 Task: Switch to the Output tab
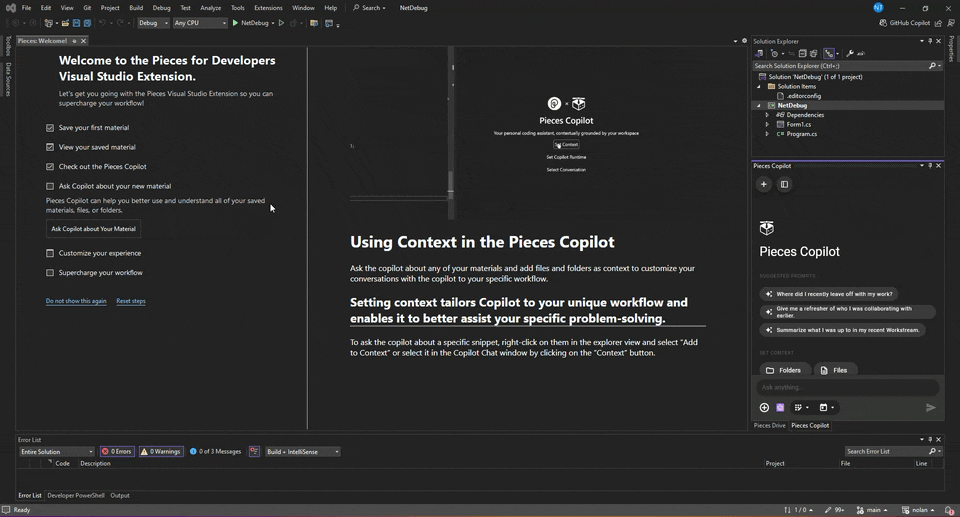pos(120,495)
